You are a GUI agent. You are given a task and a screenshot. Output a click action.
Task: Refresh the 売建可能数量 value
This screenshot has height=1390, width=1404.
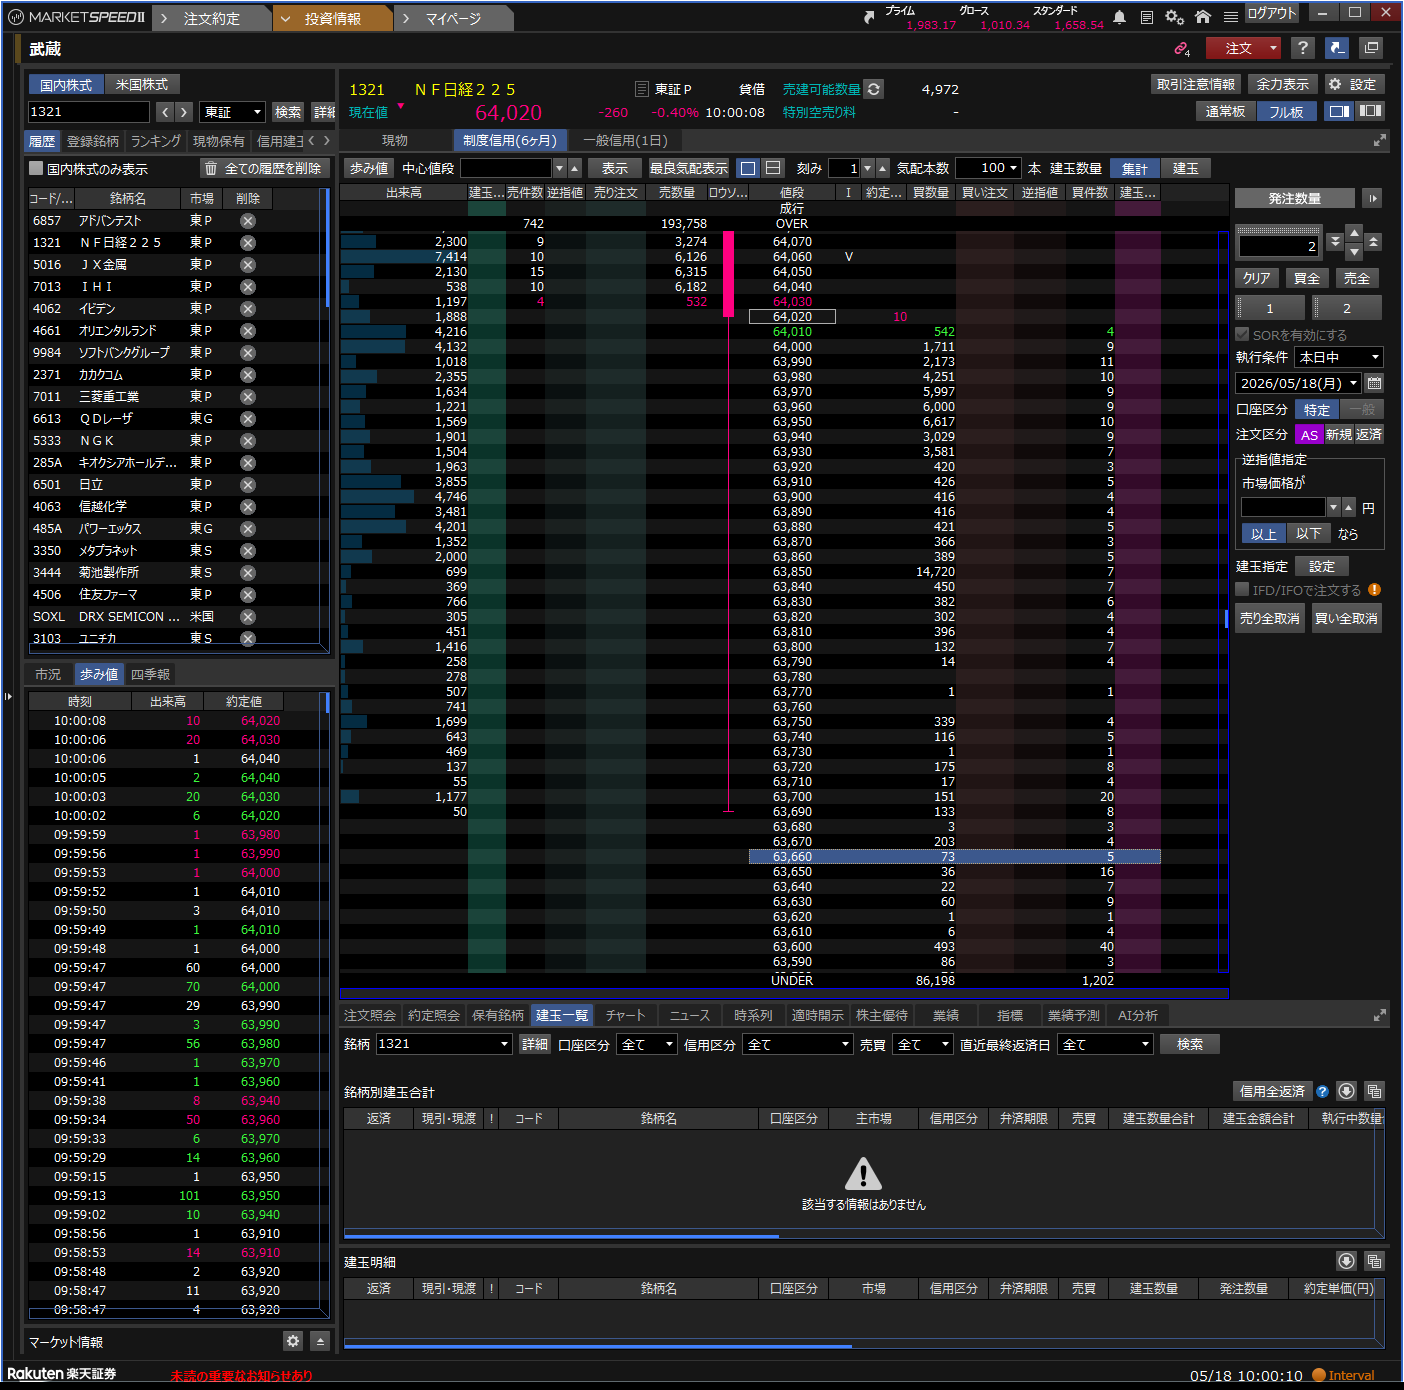[x=874, y=89]
